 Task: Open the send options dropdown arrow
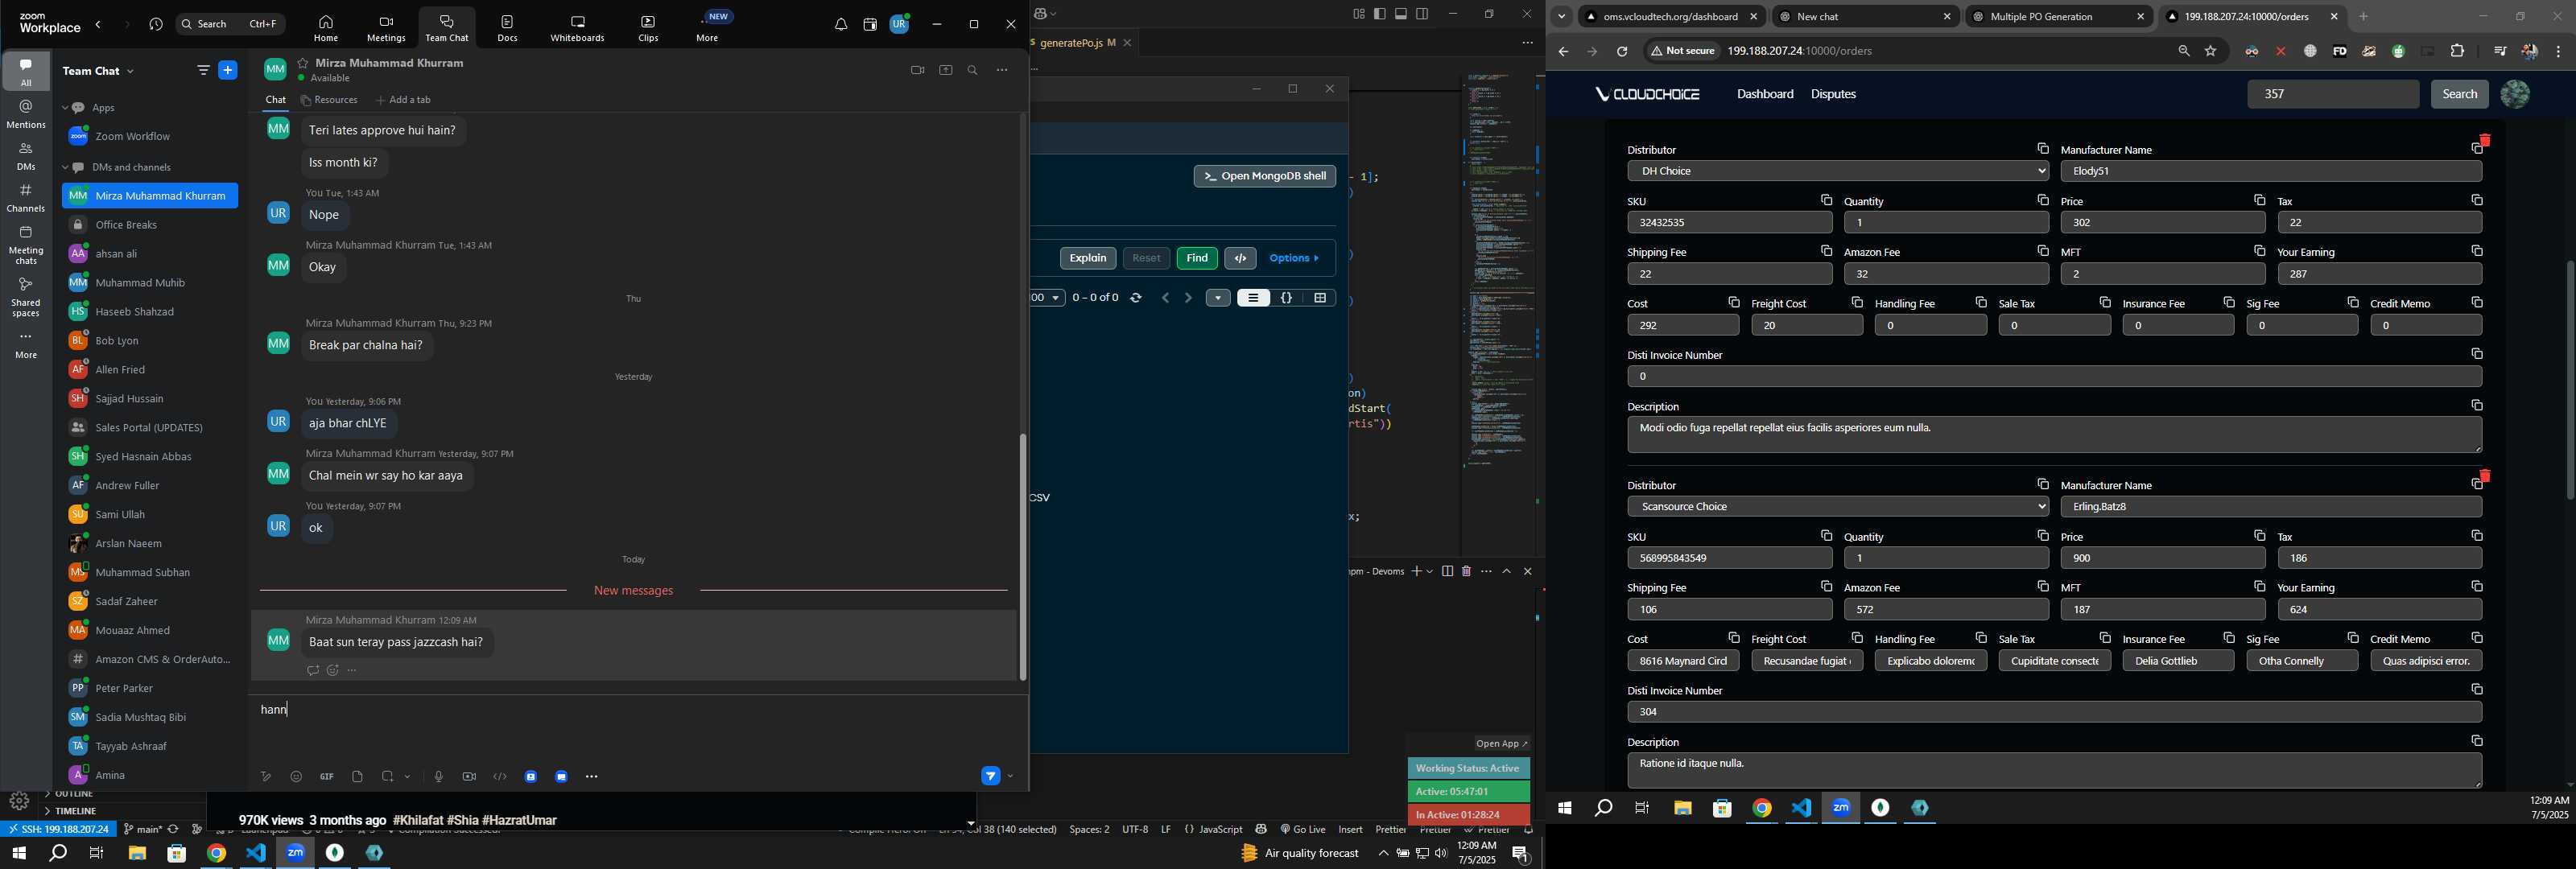click(1011, 777)
